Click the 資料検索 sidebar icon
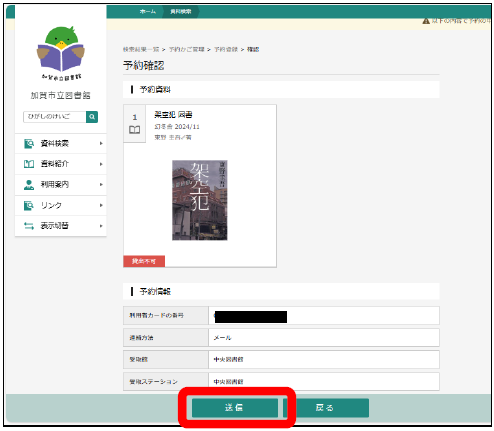Screen dimensions: 494x431 click(x=29, y=144)
